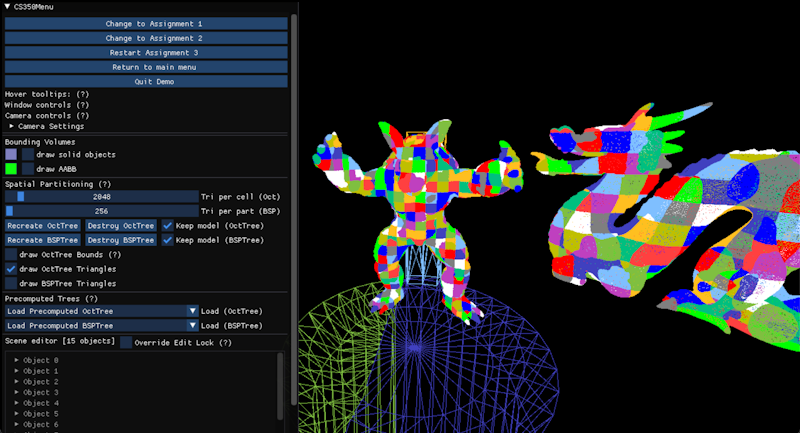The width and height of the screenshot is (800, 433).
Task: Enable draw solid objects checkbox
Action: (28, 154)
